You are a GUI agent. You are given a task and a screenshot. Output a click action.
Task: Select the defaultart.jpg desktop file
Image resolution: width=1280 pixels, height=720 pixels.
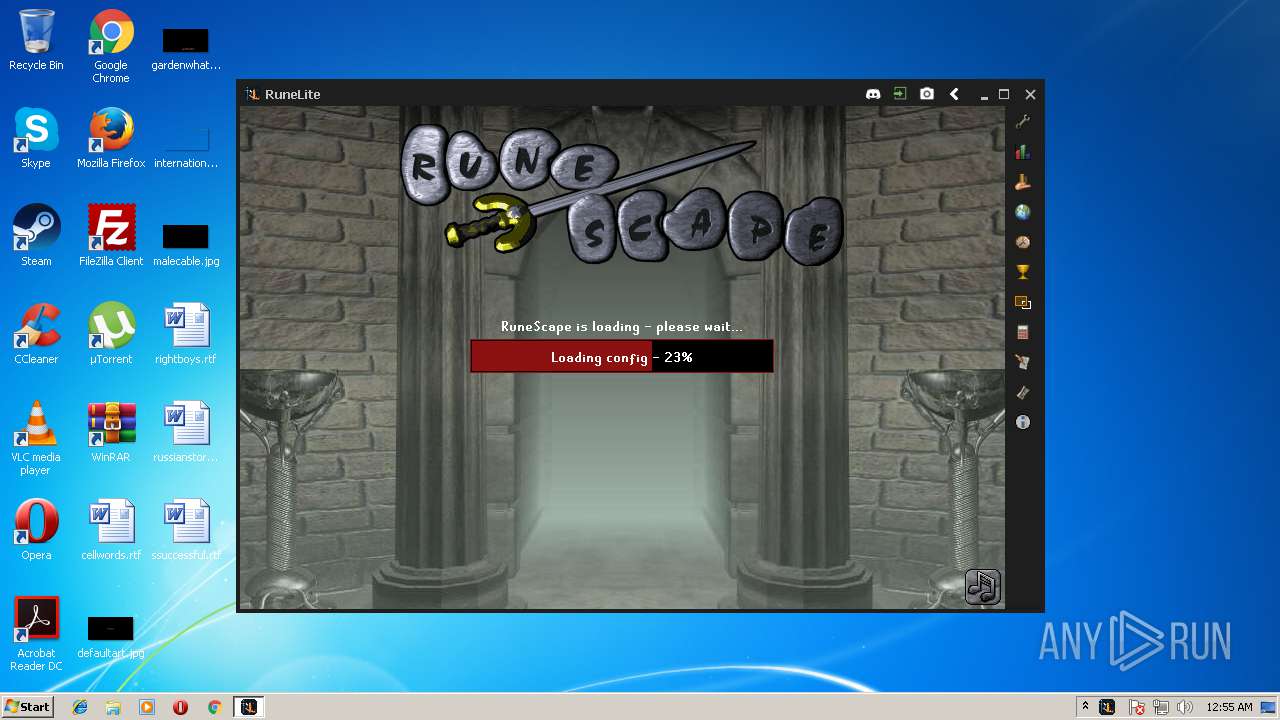pyautogui.click(x=111, y=636)
